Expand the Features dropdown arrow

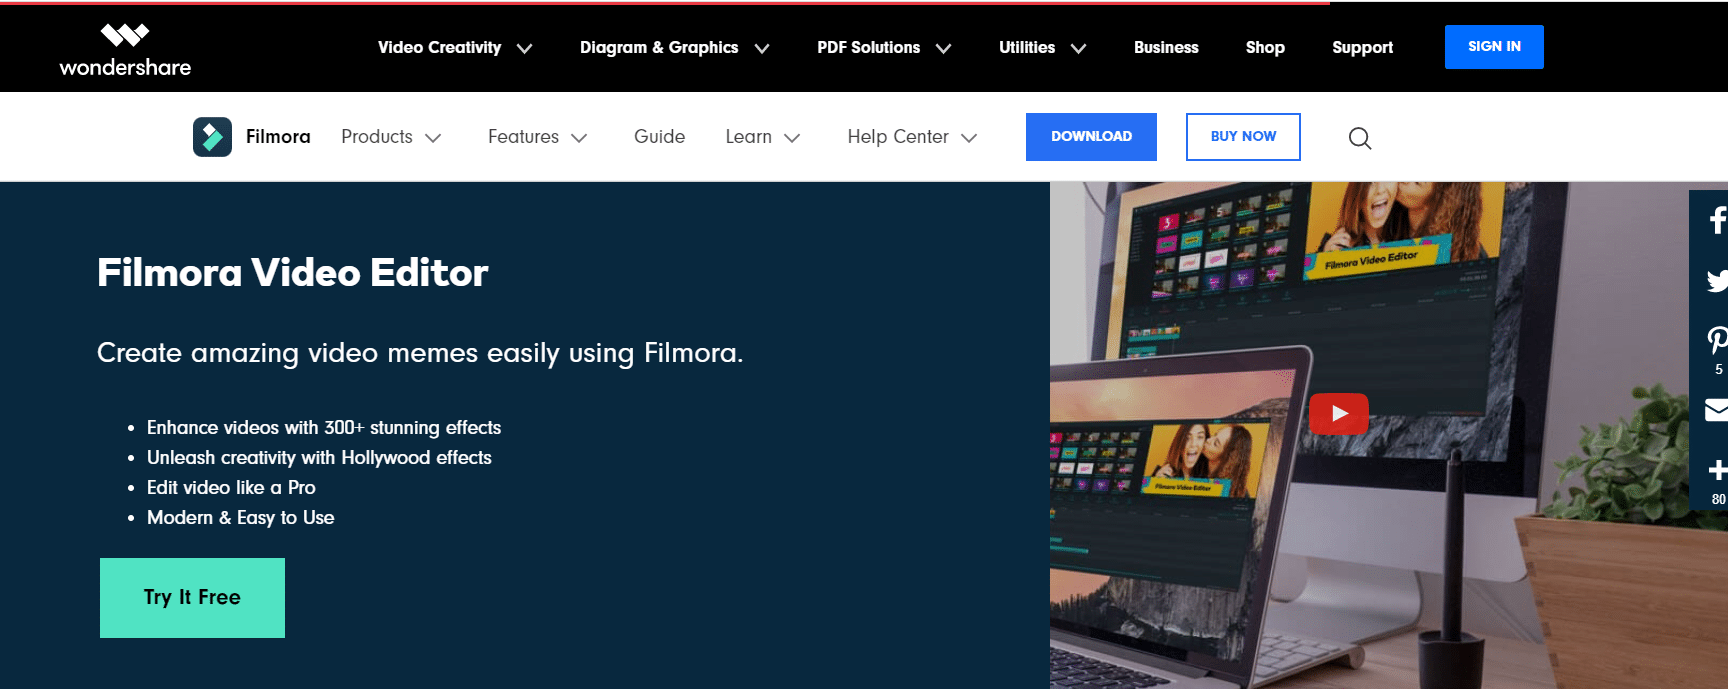[x=579, y=138]
